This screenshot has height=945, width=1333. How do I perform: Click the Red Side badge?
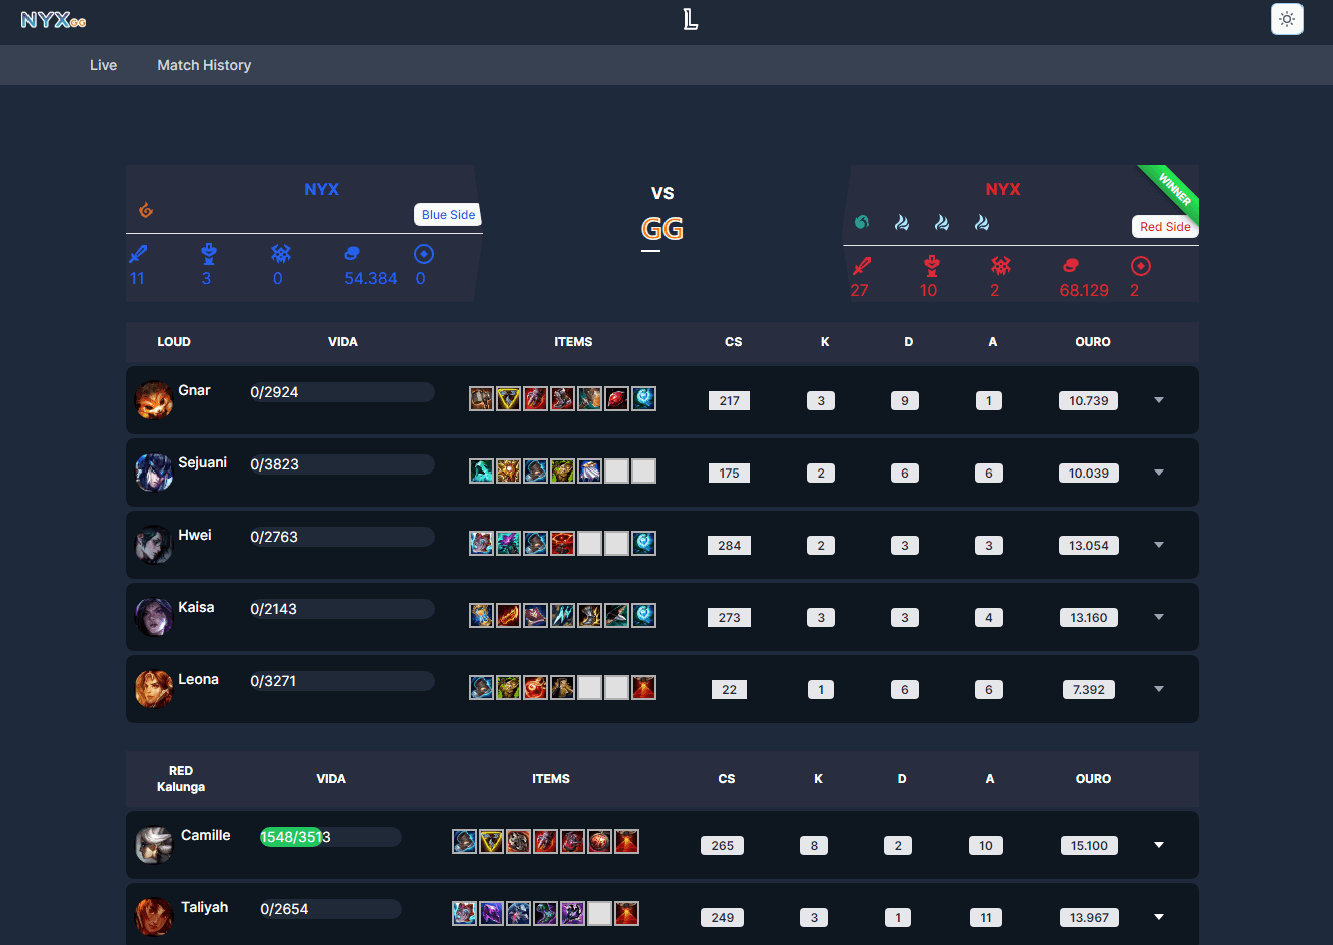click(1165, 227)
